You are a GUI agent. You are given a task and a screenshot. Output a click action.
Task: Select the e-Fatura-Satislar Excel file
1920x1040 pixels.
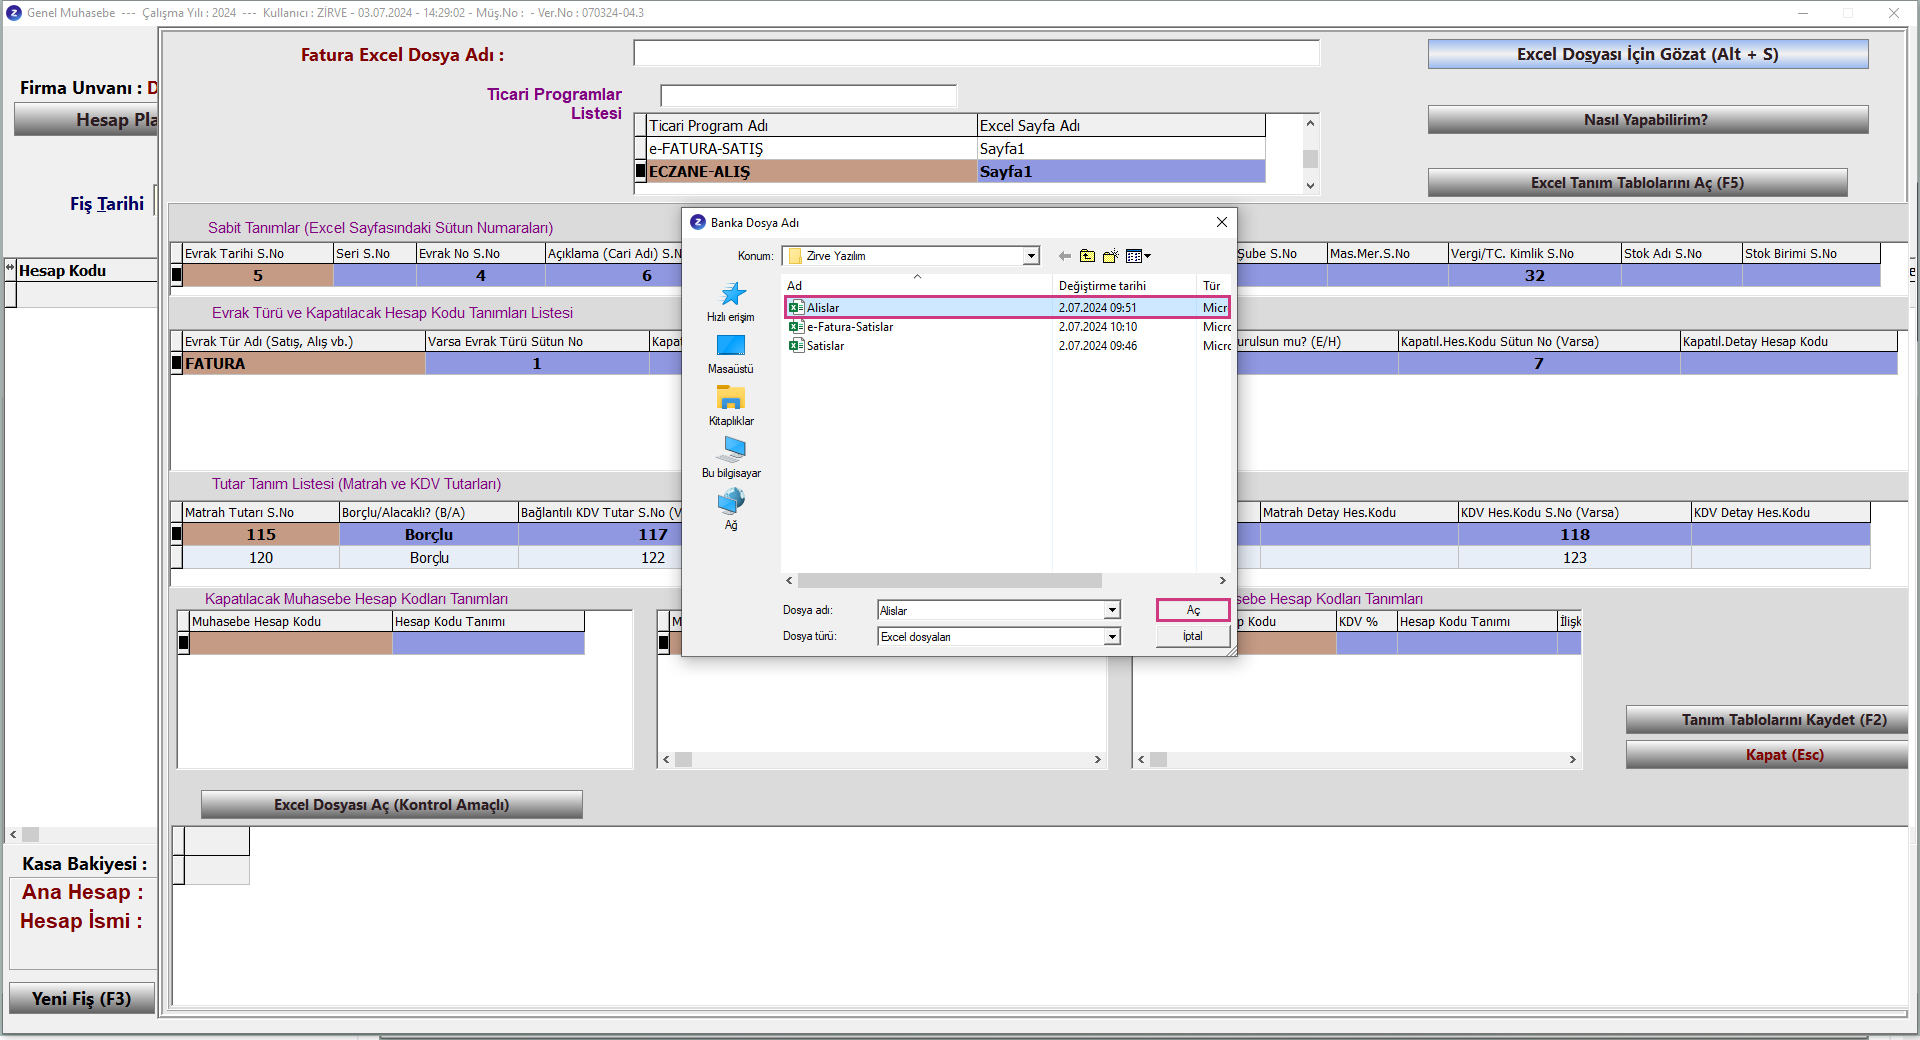(849, 327)
